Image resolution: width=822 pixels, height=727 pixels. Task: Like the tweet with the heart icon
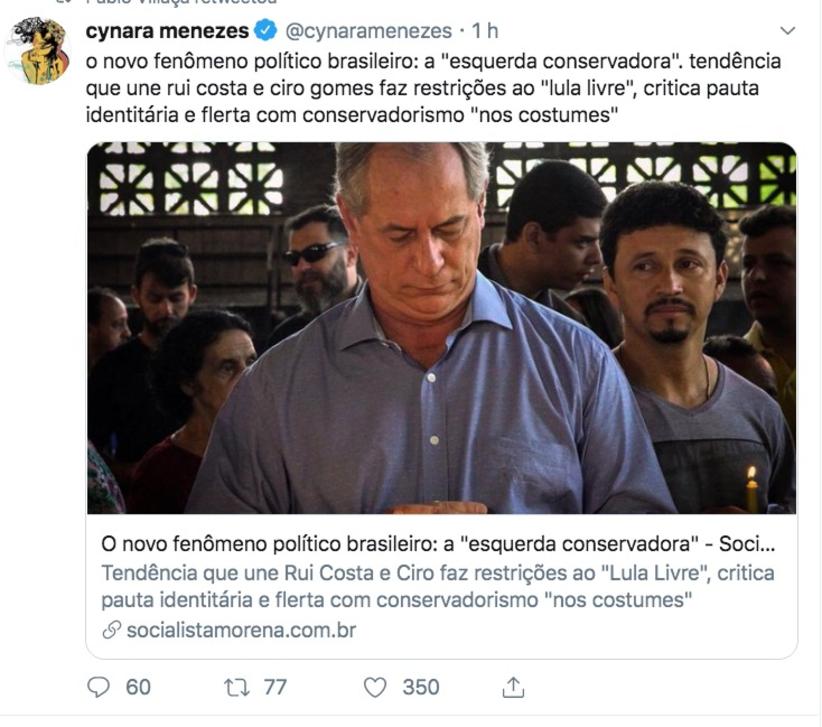(375, 687)
